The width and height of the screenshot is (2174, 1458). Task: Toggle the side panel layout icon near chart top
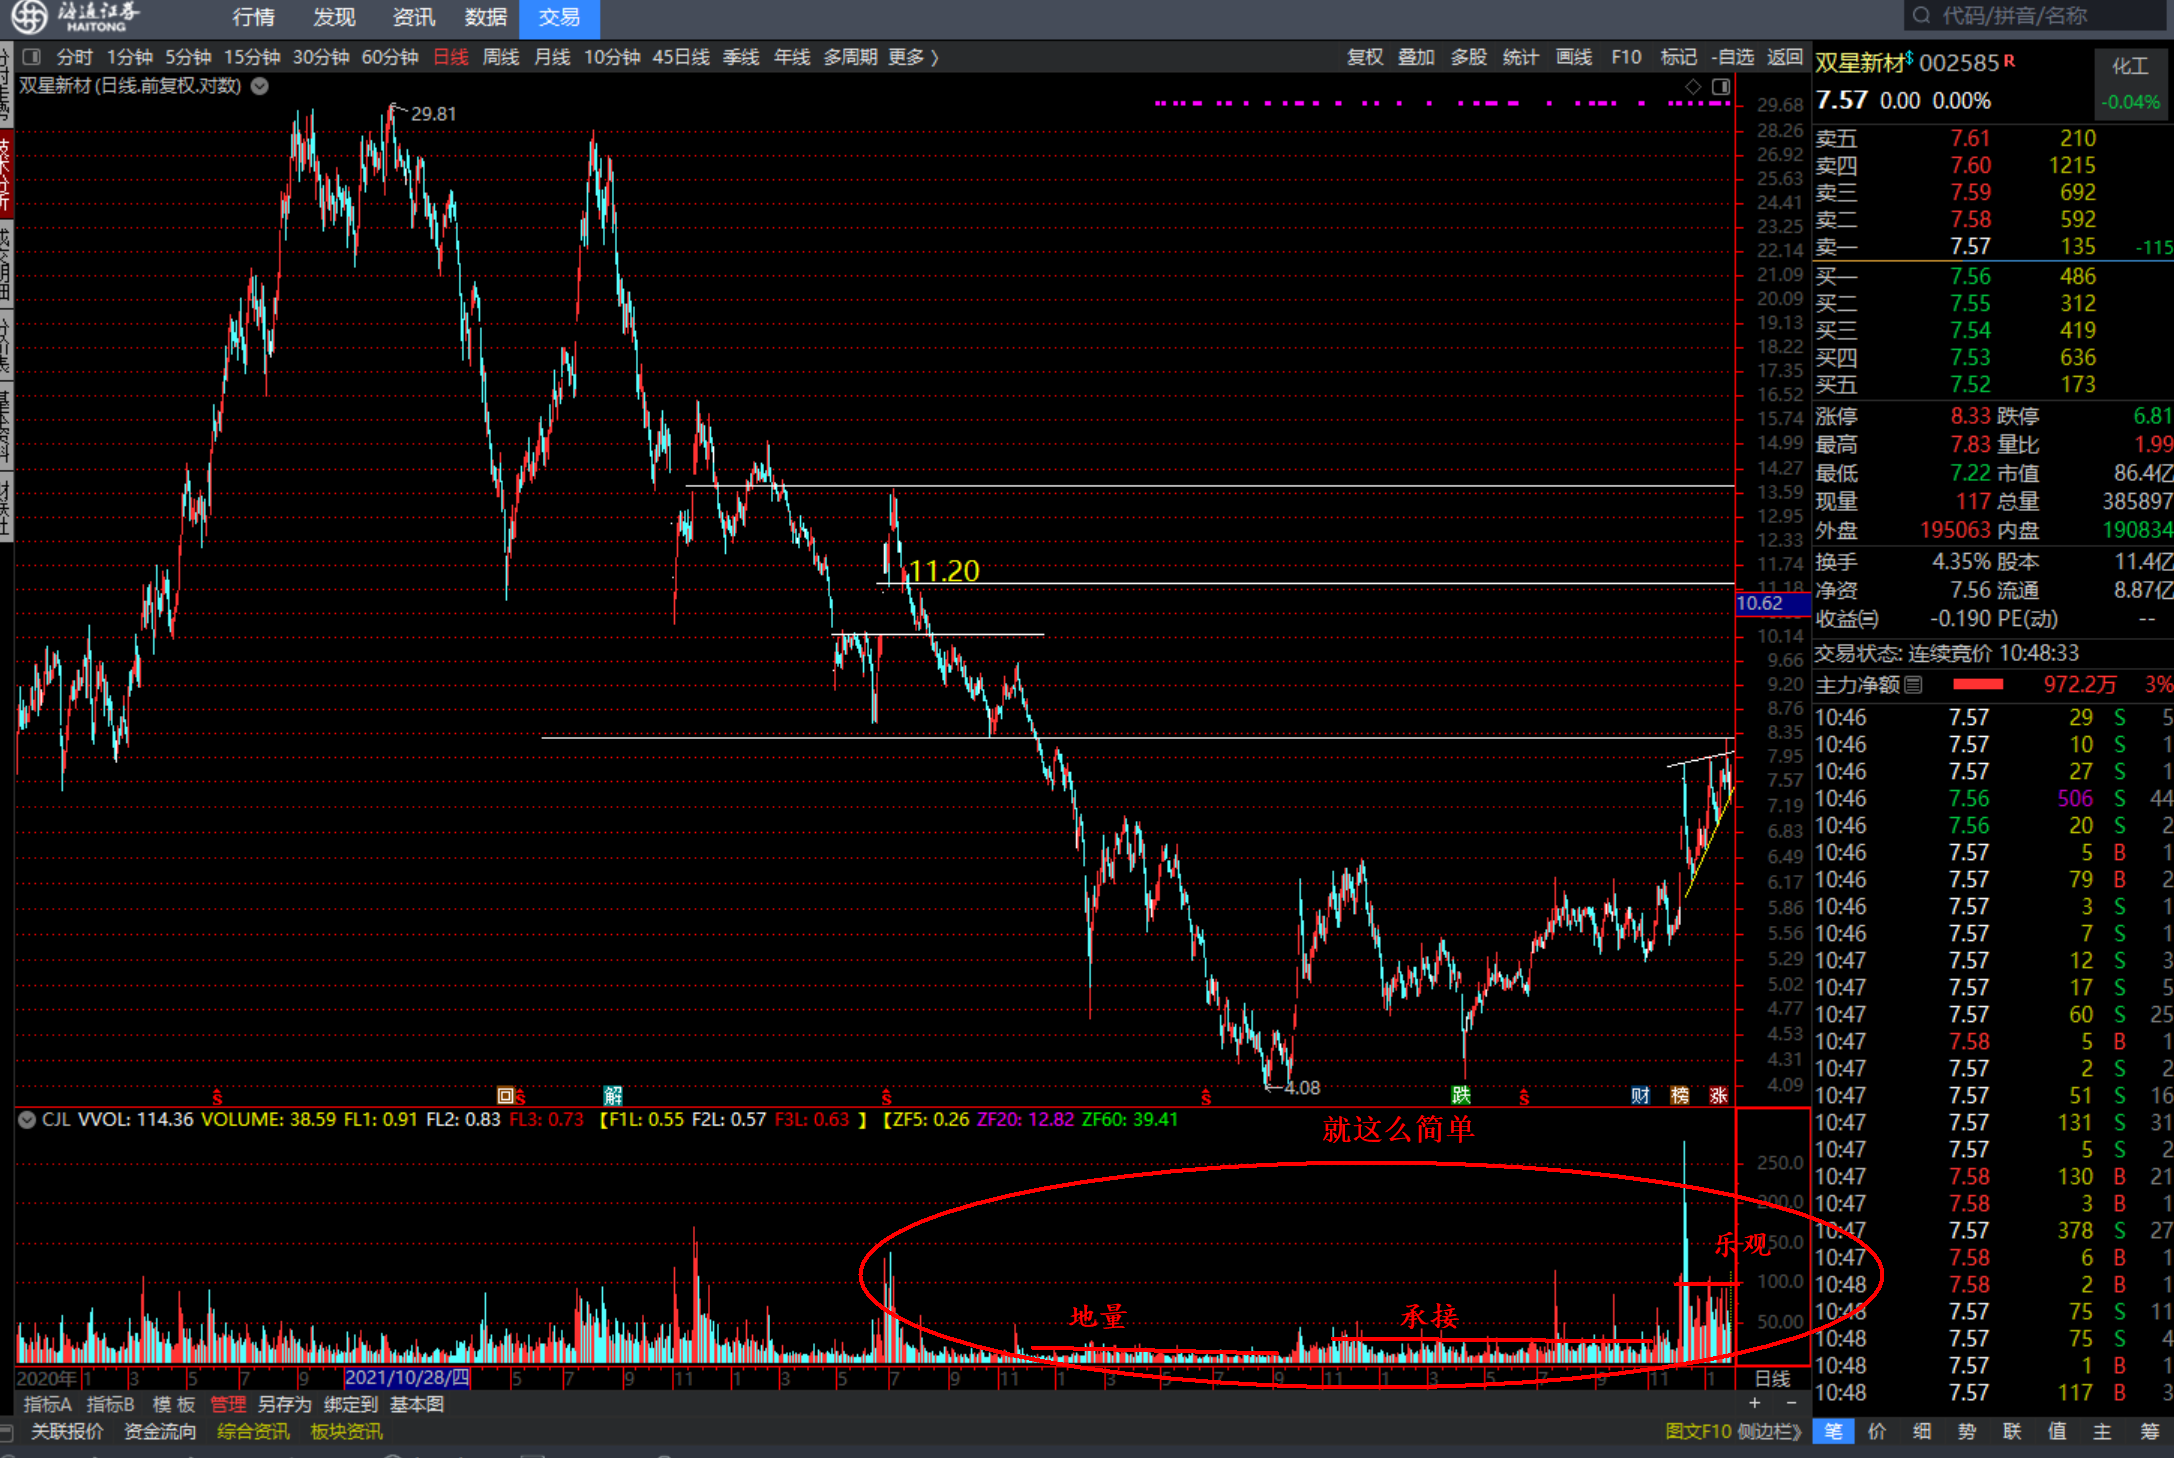pyautogui.click(x=1721, y=87)
